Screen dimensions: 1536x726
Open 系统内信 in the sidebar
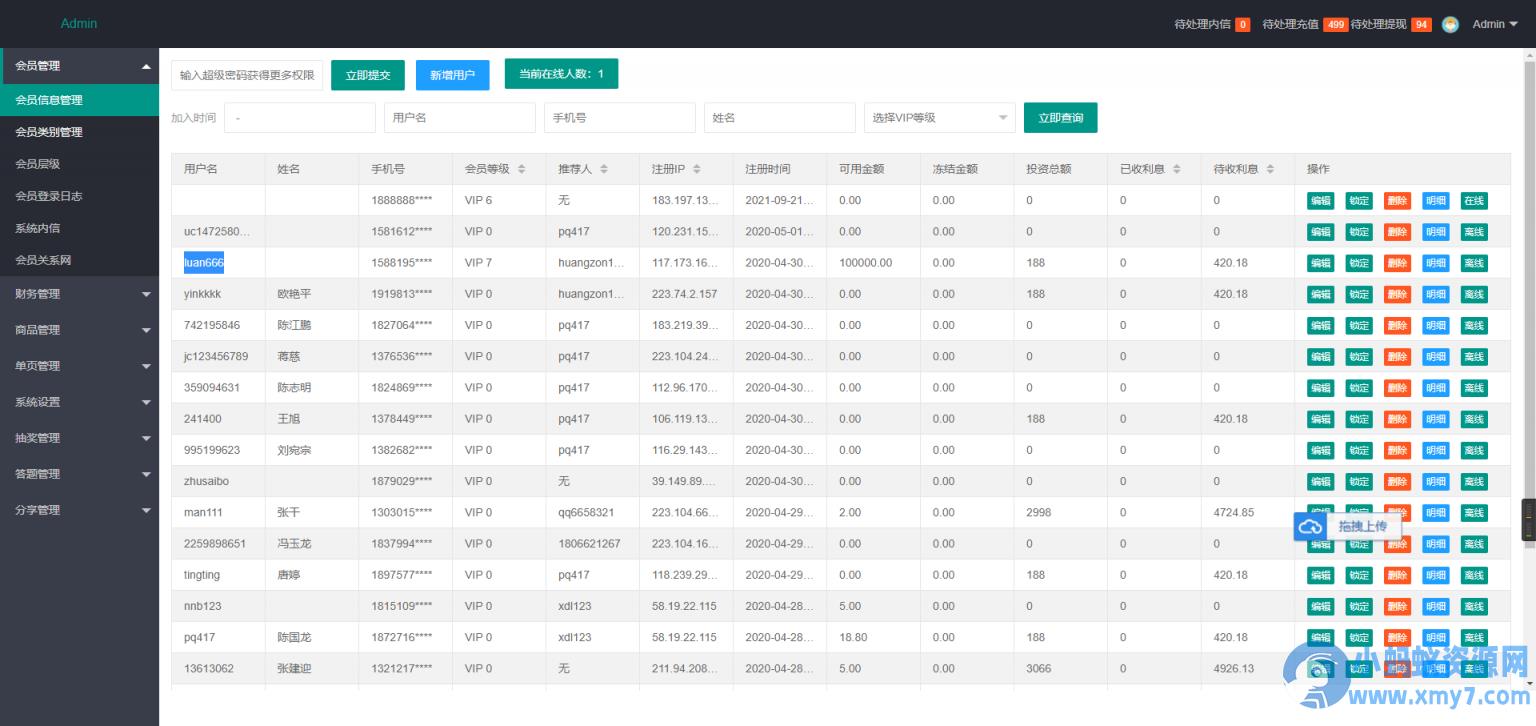click(79, 228)
